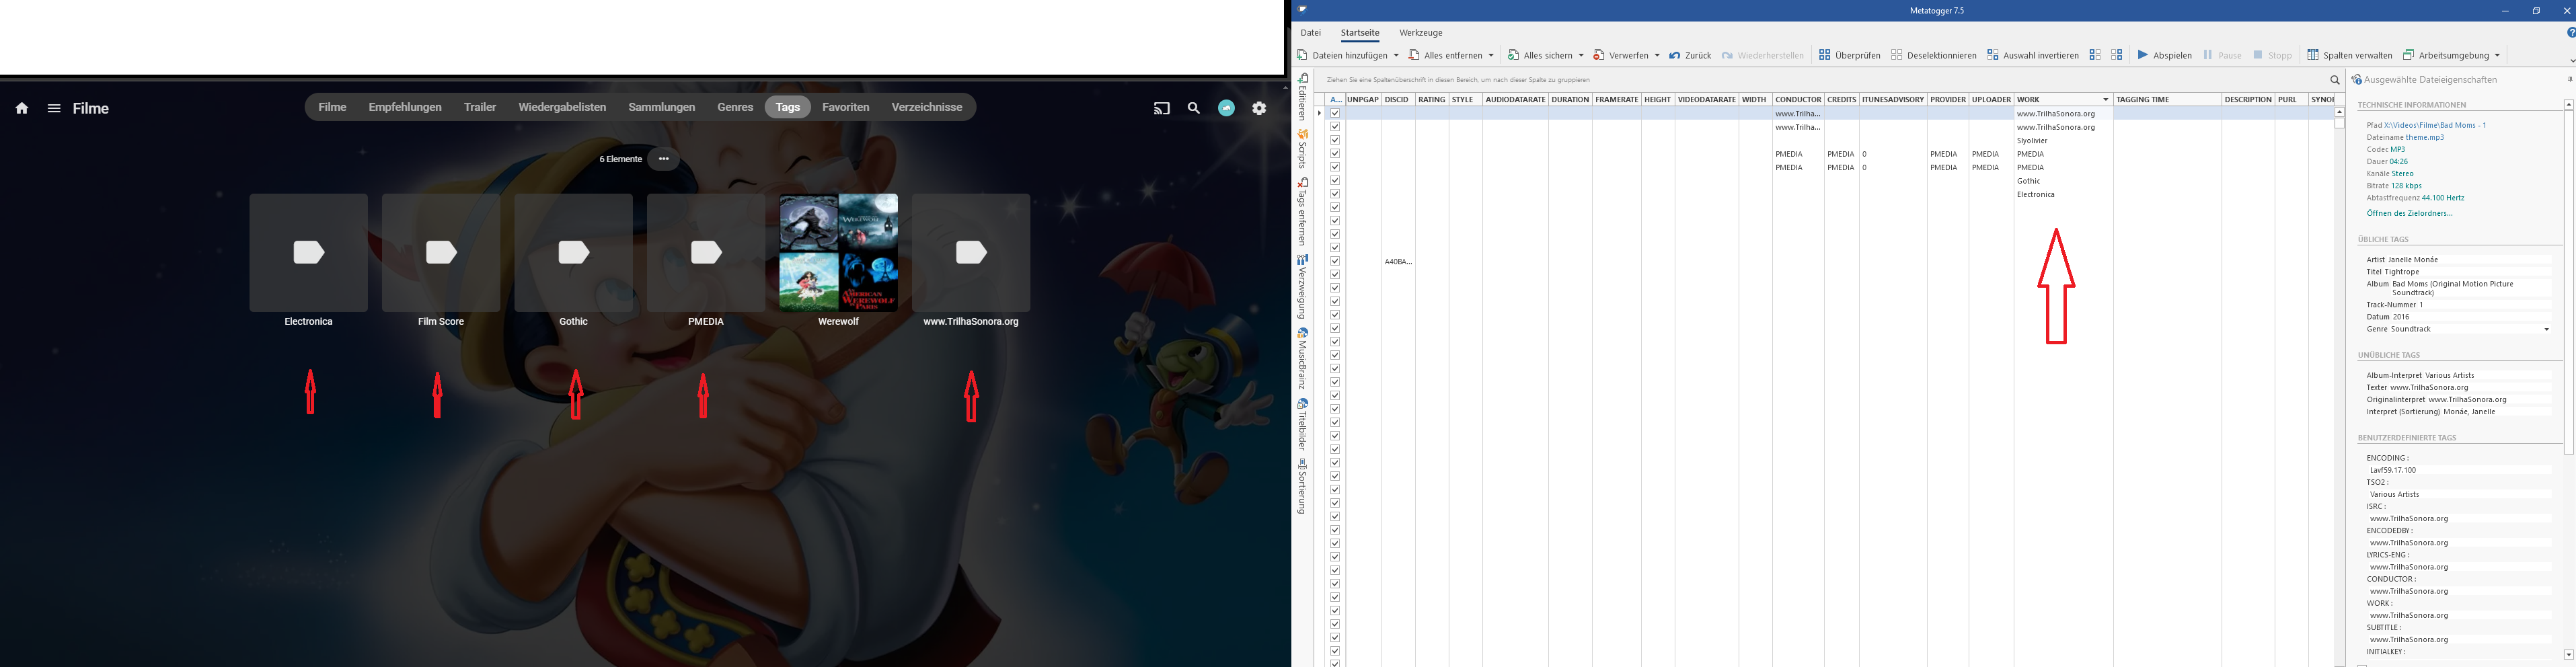Open Spalten verwalten column manager
Image resolution: width=2576 pixels, height=667 pixels.
tap(2349, 55)
